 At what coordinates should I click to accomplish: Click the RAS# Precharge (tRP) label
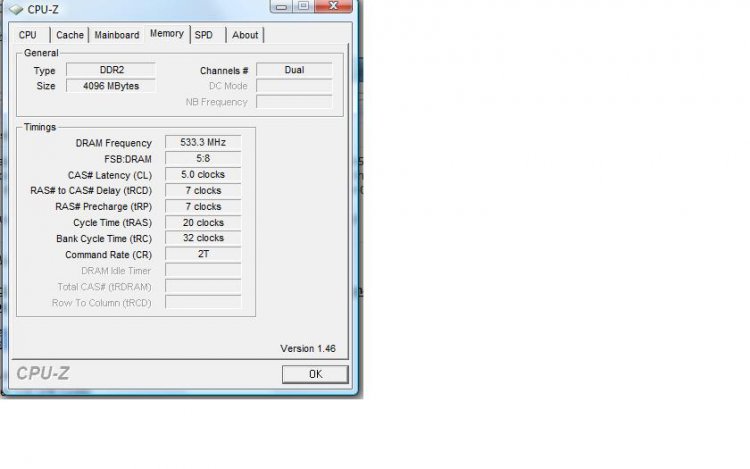103,207
